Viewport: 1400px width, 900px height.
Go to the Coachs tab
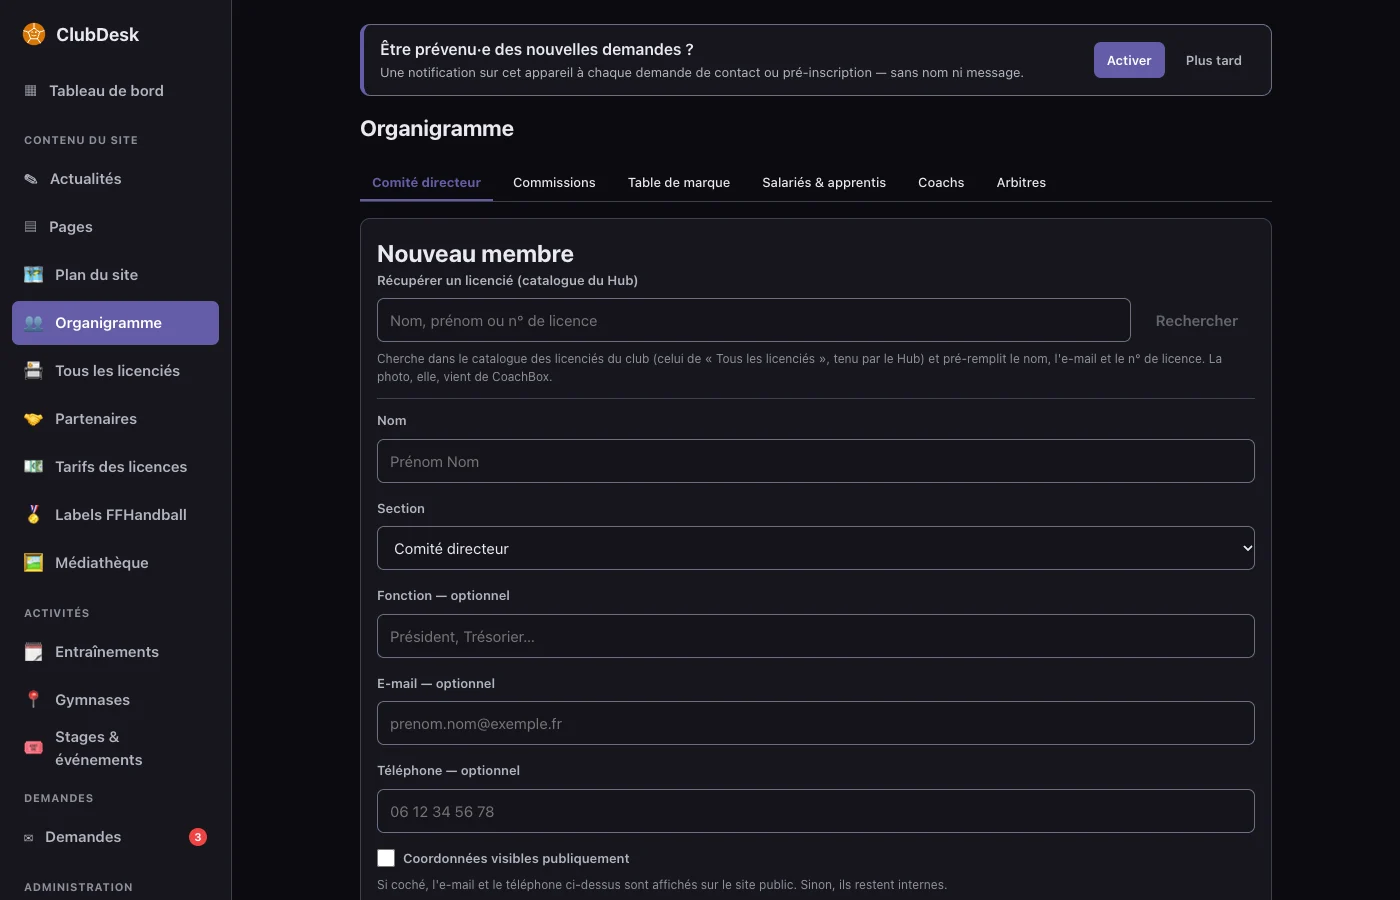point(941,182)
